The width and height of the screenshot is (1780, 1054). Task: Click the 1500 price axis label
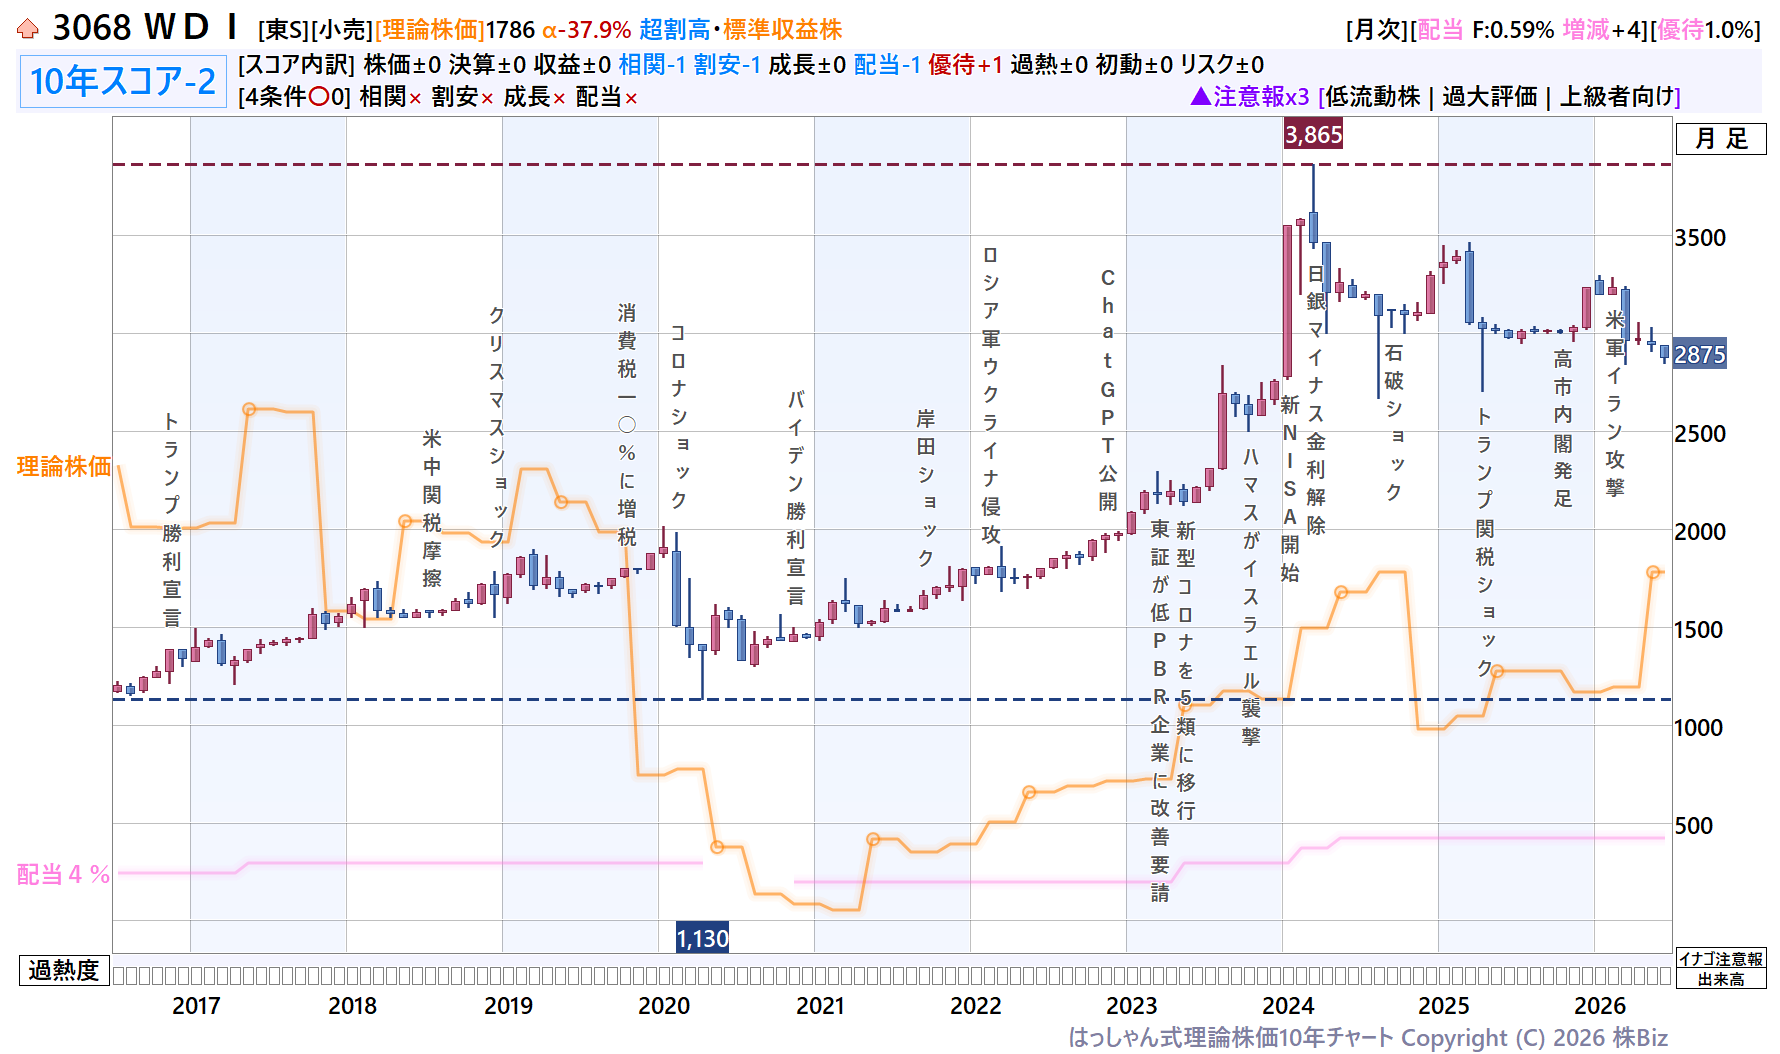pos(1700,630)
